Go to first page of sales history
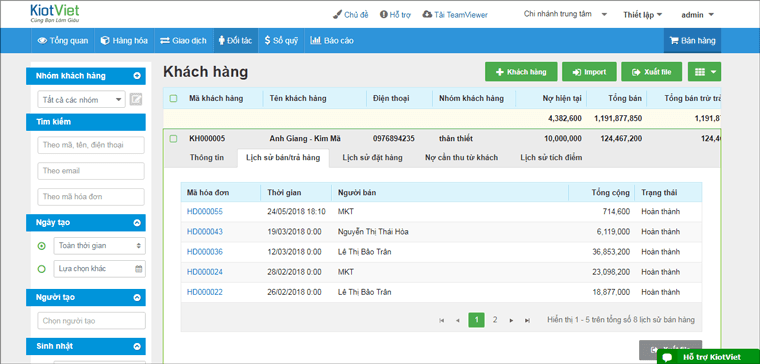Viewport: 760px width, 364px height. [442, 320]
